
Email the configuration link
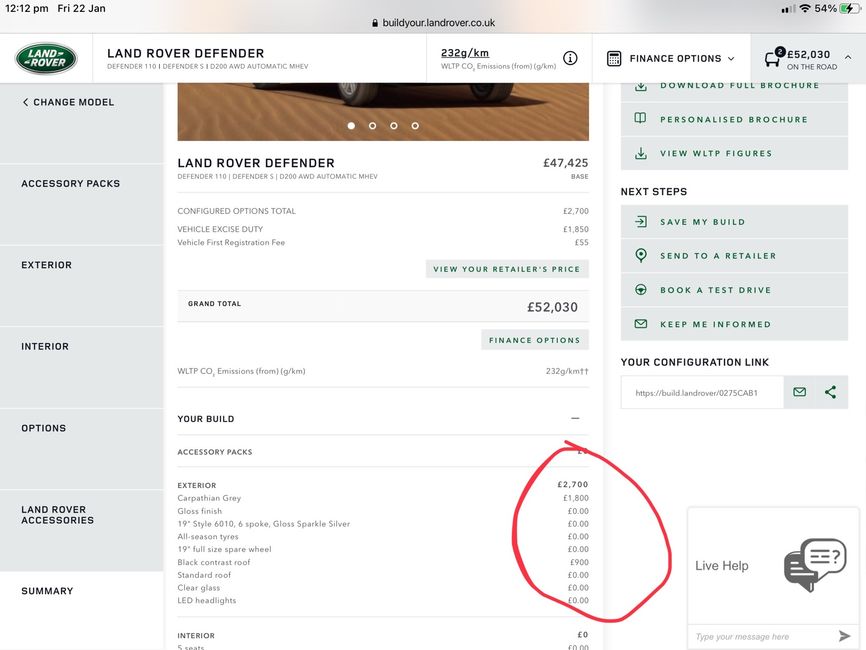click(799, 392)
